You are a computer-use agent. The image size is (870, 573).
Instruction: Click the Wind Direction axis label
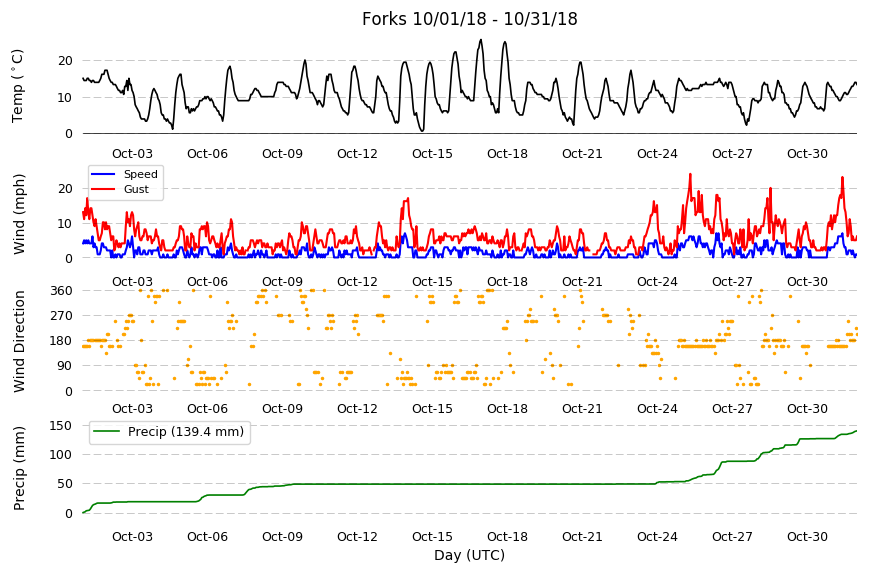[x=19, y=341]
